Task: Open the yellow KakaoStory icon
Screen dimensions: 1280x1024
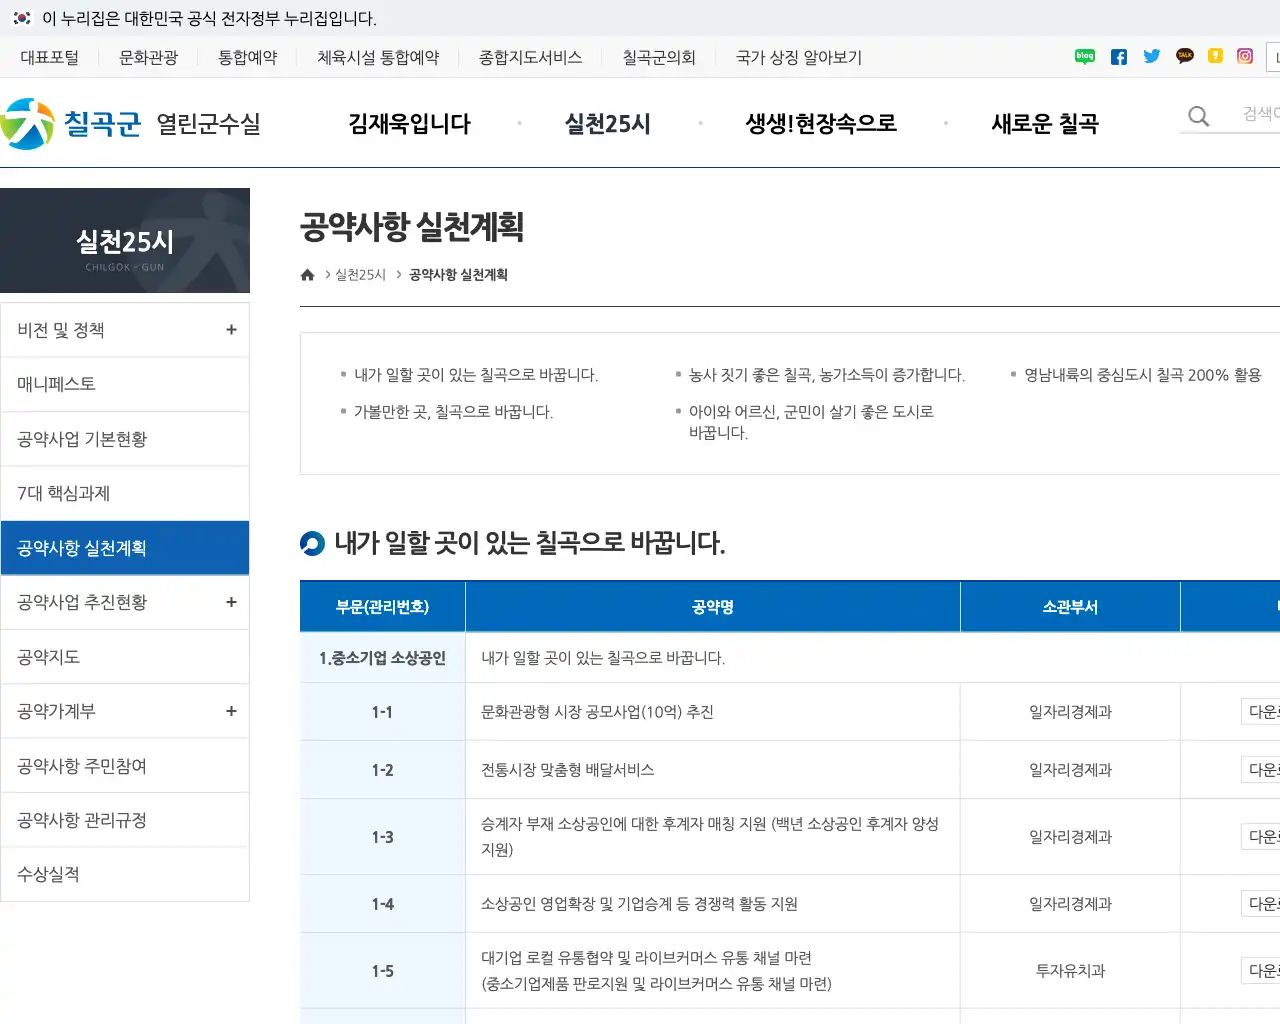Action: (x=1215, y=56)
